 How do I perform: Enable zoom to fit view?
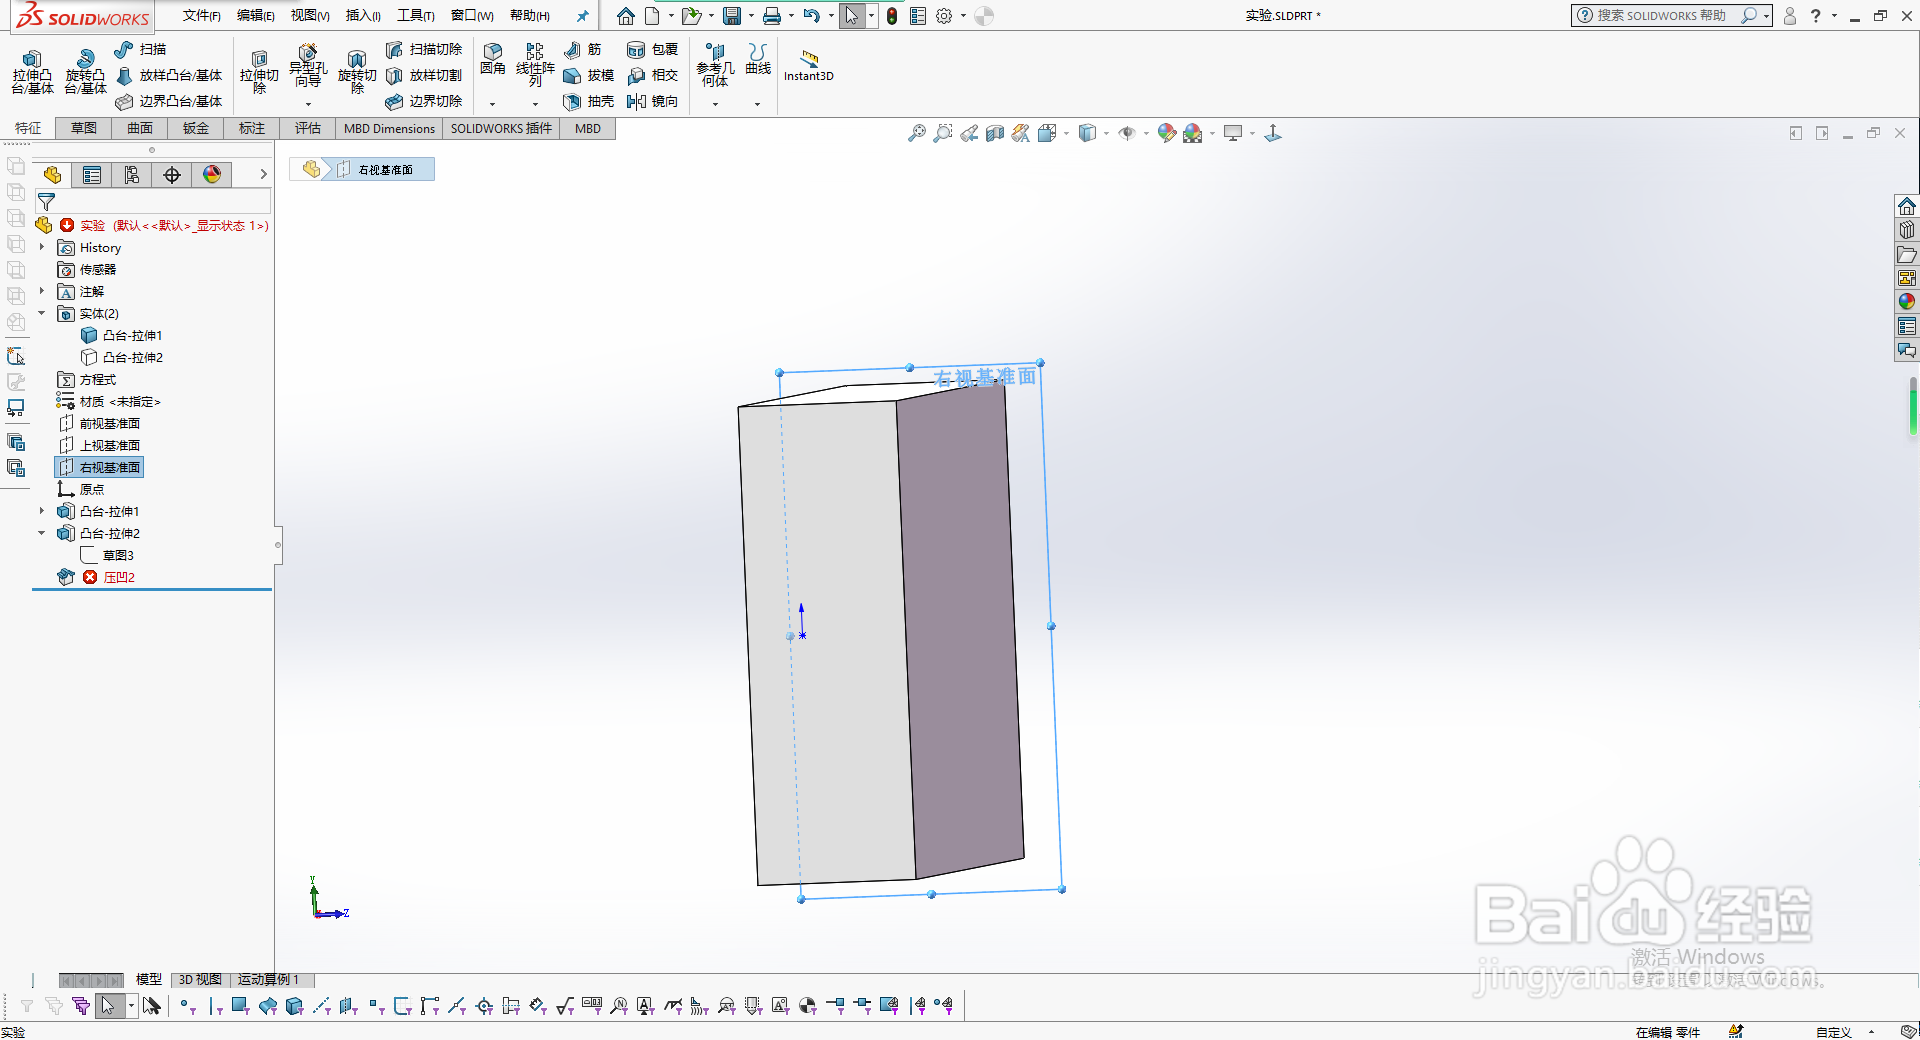pyautogui.click(x=917, y=132)
